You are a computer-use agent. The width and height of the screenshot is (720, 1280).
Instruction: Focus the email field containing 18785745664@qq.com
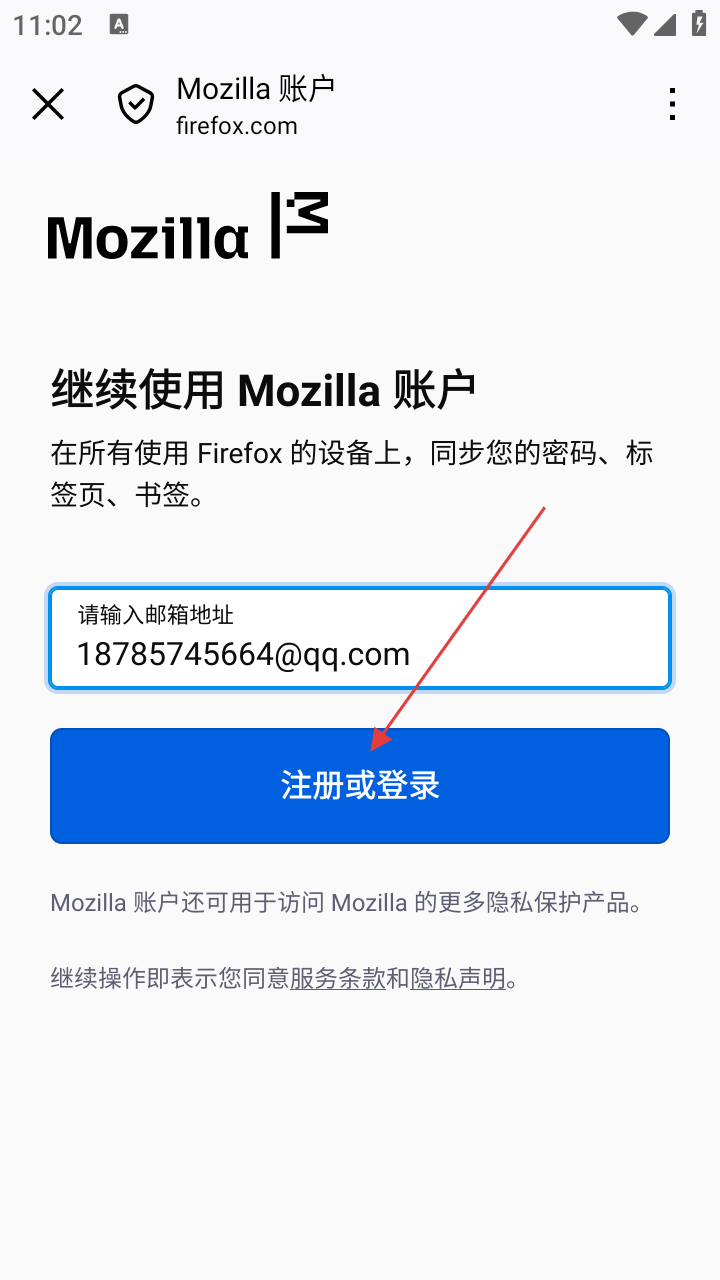tap(360, 638)
